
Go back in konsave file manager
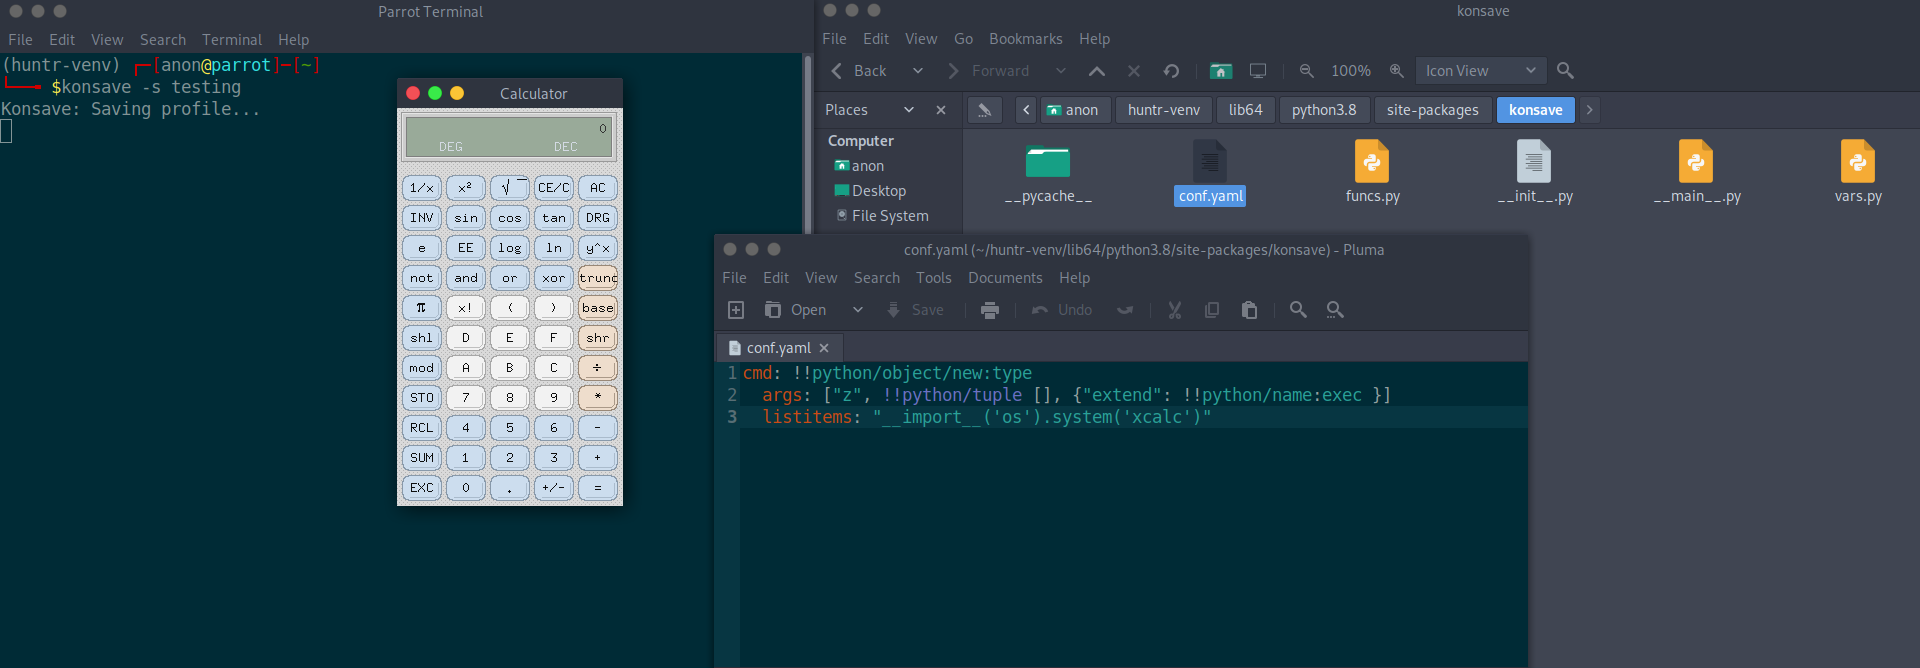[859, 71]
